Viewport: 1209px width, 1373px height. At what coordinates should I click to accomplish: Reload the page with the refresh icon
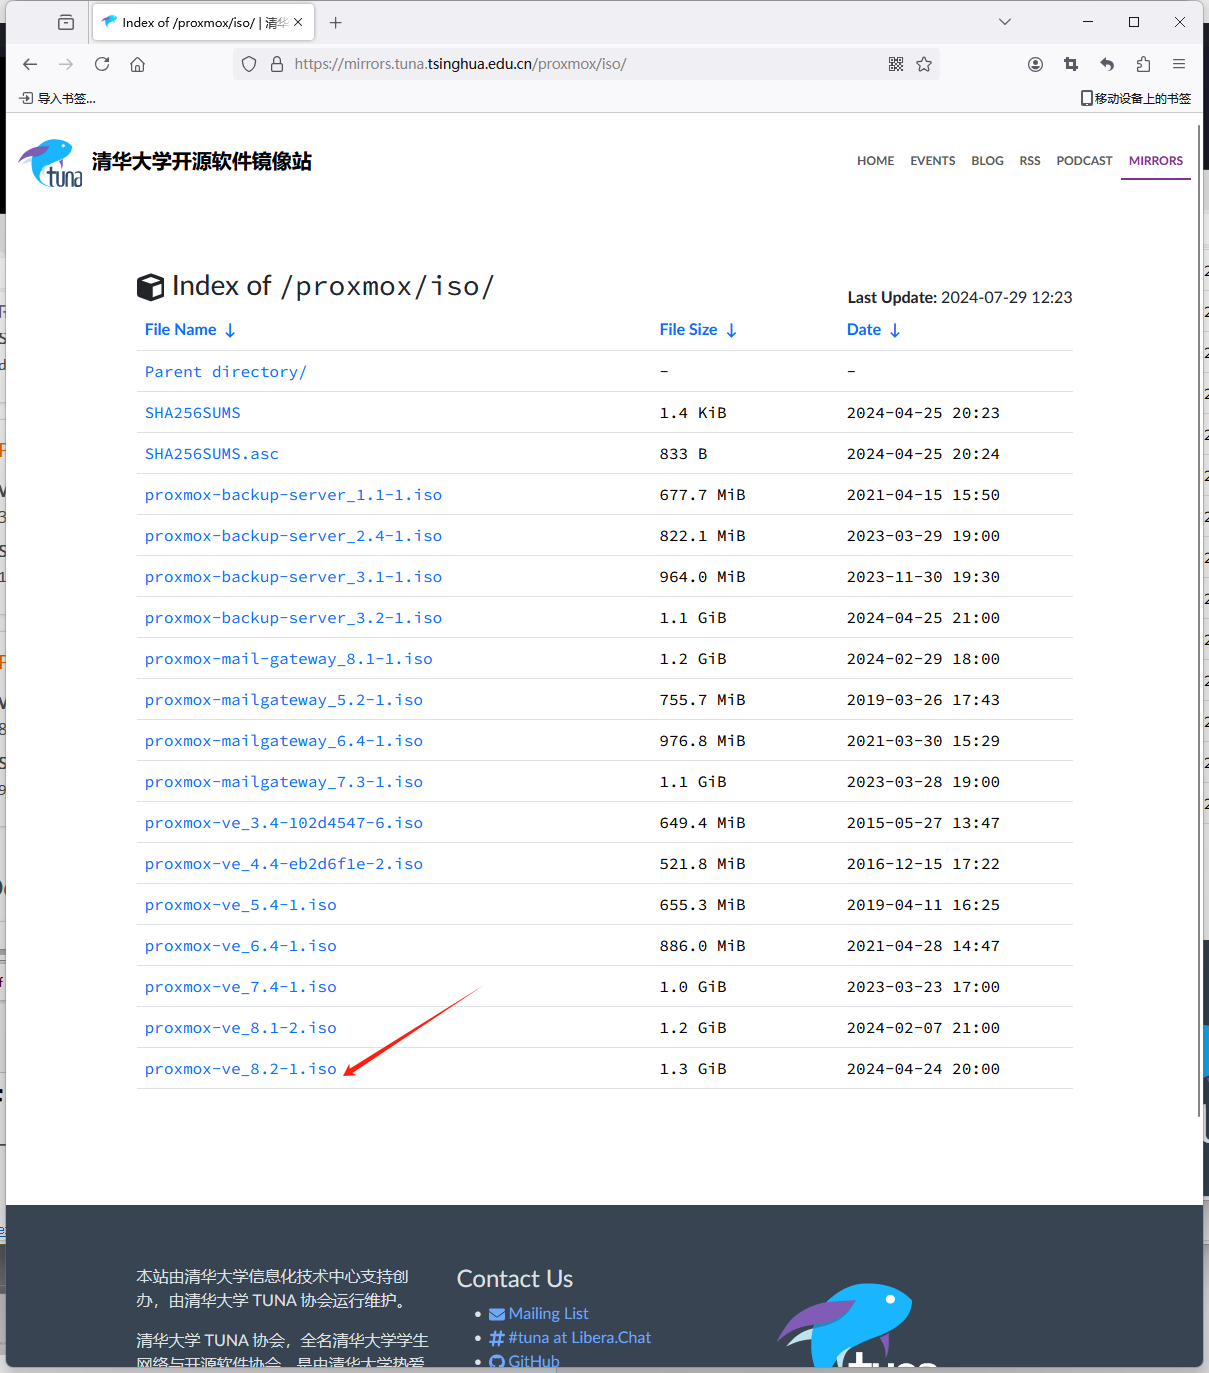point(102,64)
